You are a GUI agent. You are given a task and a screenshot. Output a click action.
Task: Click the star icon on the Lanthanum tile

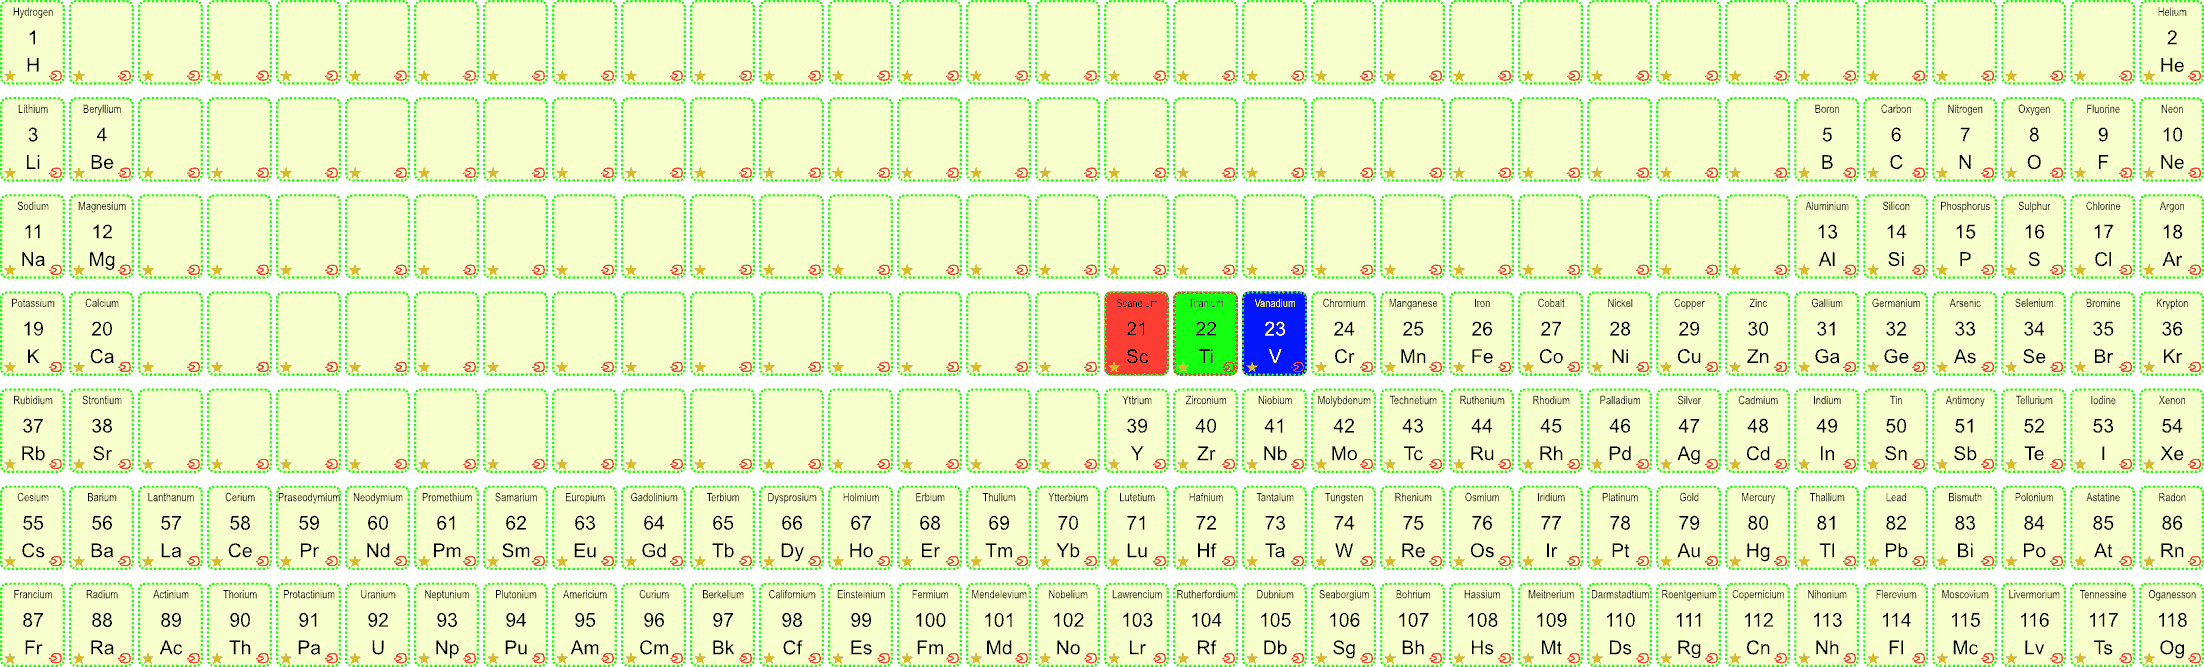click(148, 561)
